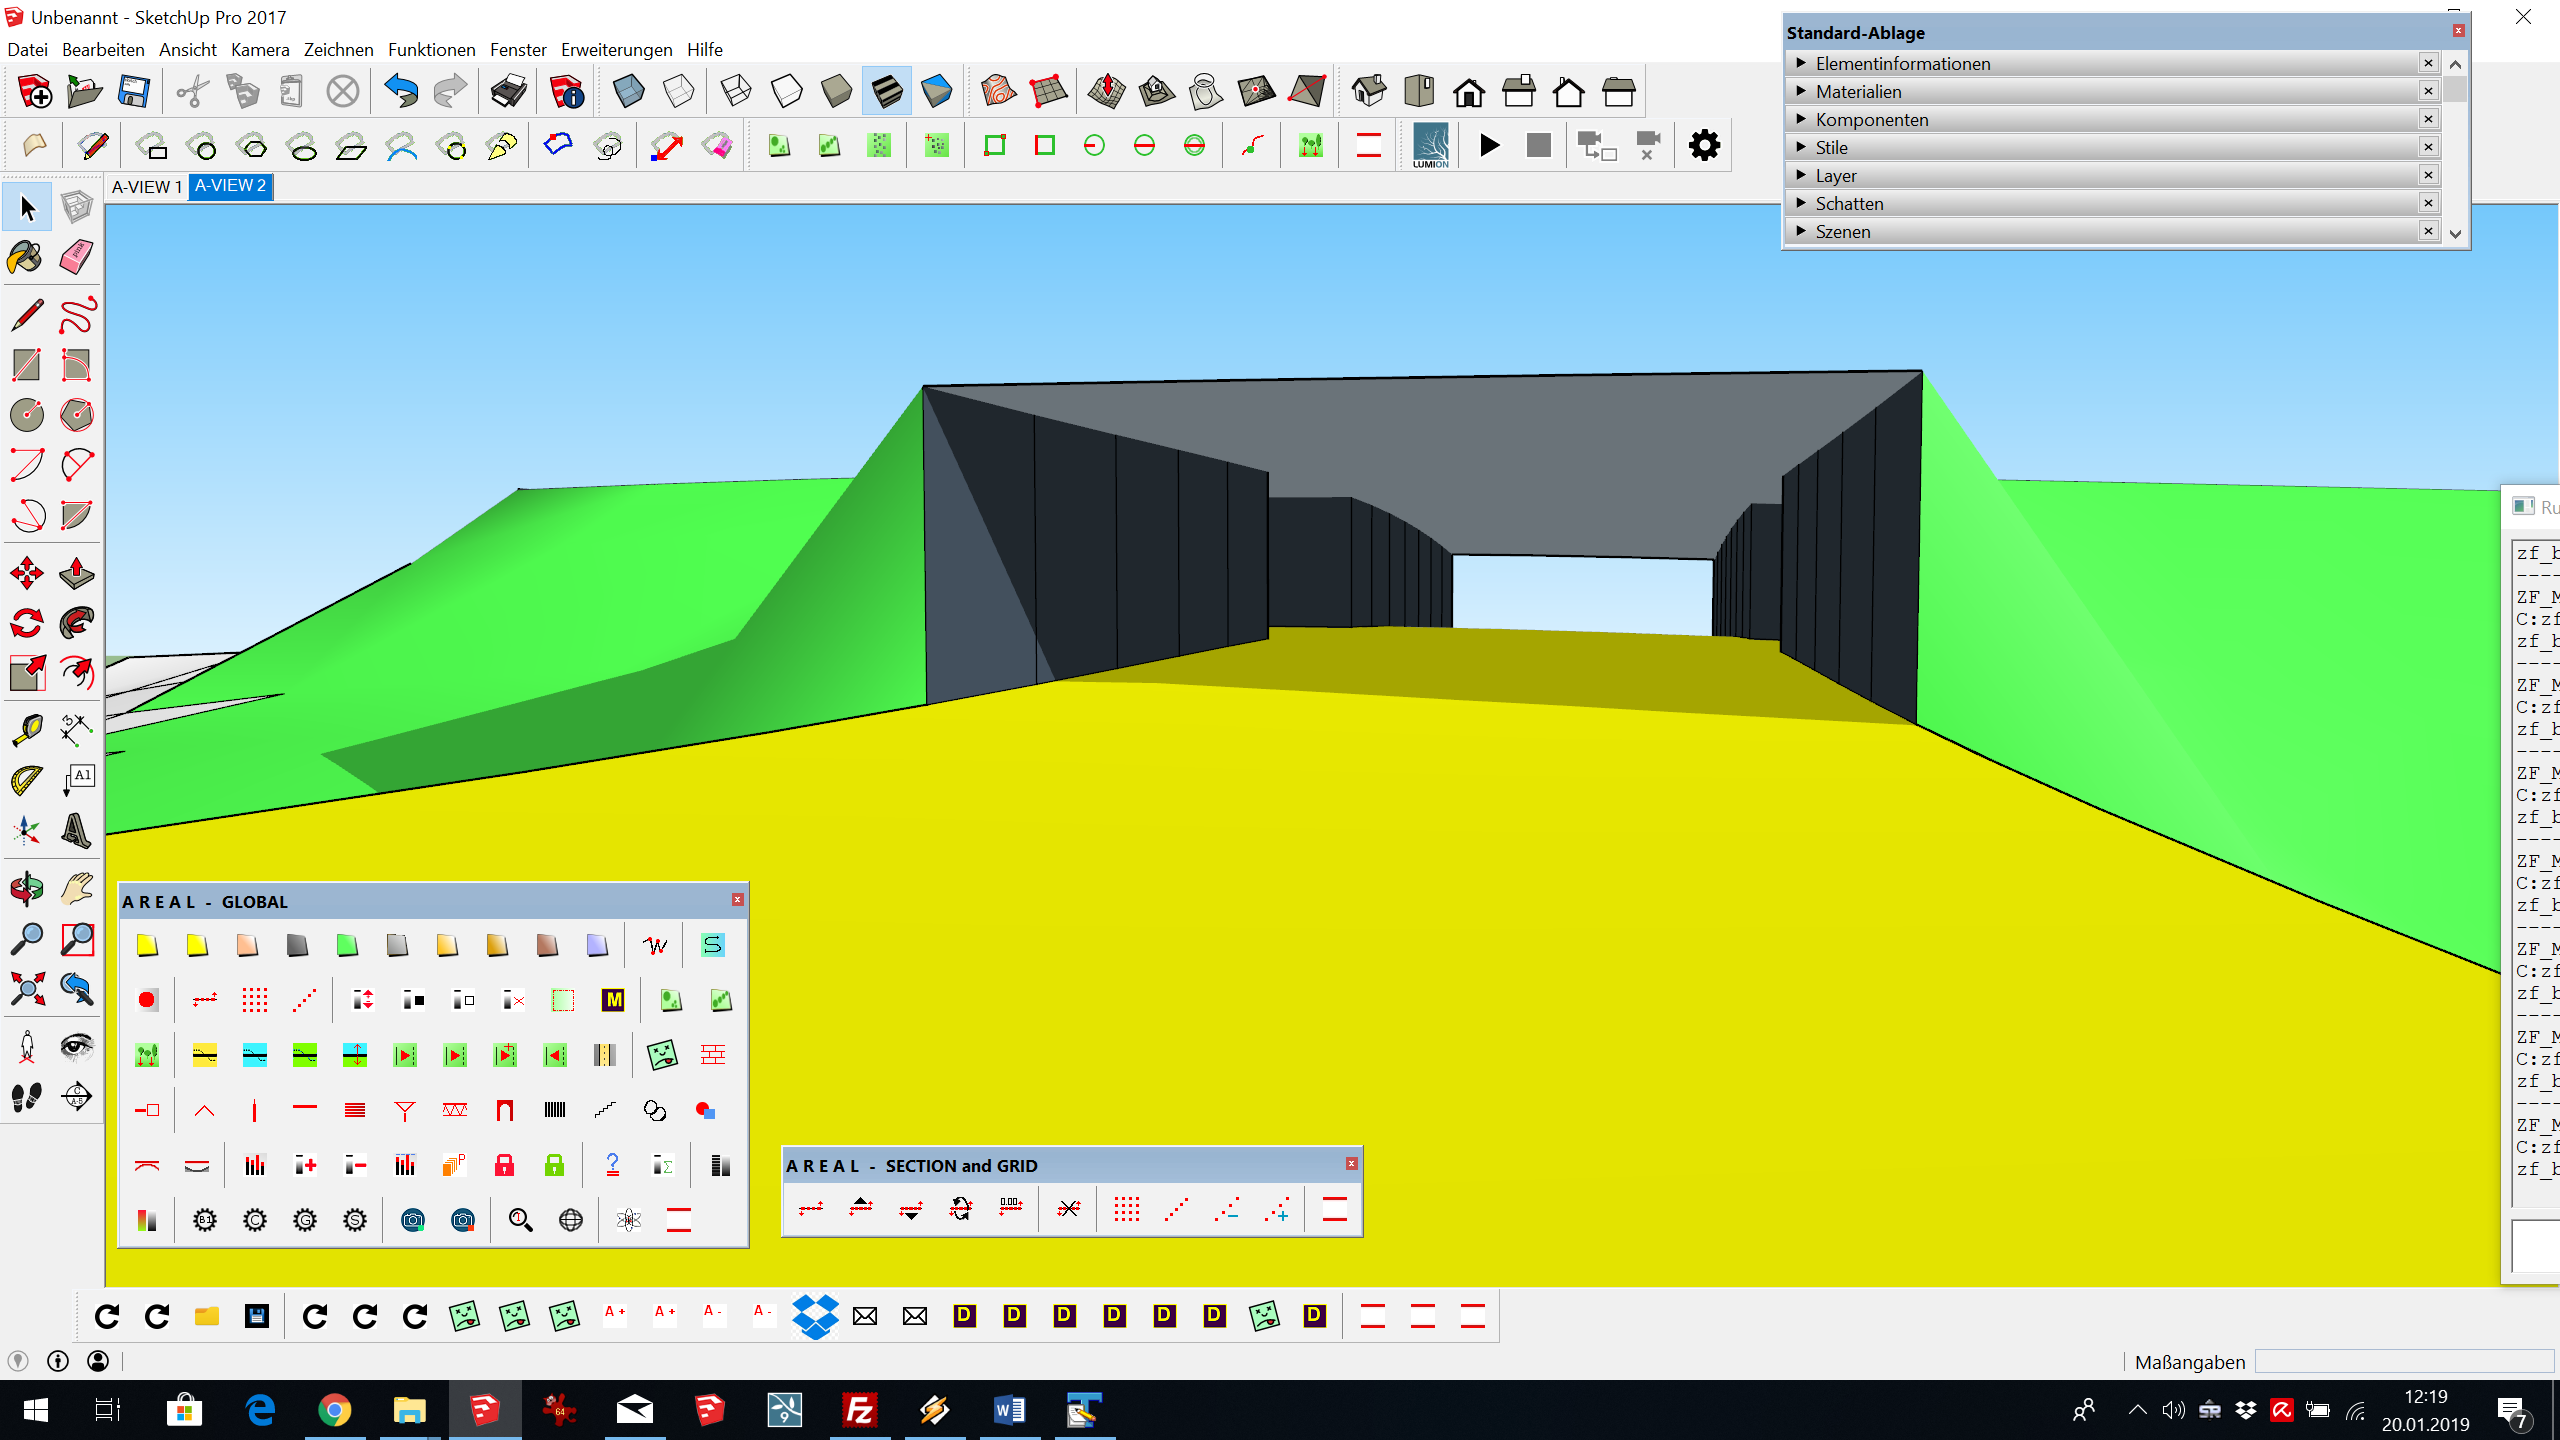Image resolution: width=2560 pixels, height=1440 pixels.
Task: Open the Erweiterungen menu
Action: tap(616, 49)
